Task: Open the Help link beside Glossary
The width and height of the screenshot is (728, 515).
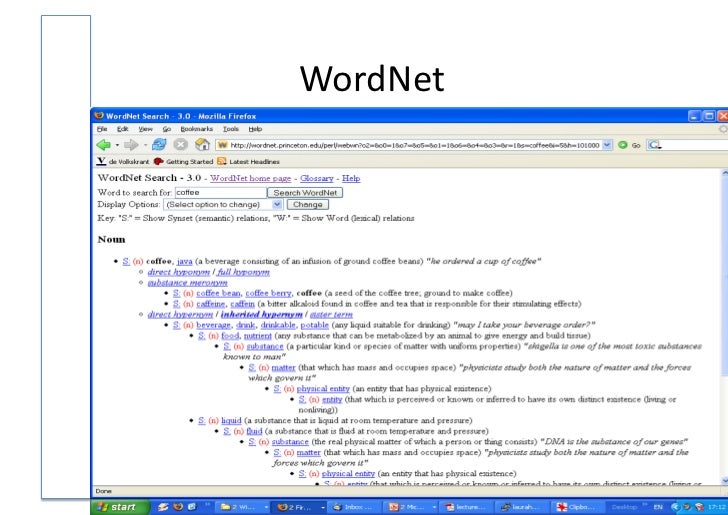Action: coord(351,178)
